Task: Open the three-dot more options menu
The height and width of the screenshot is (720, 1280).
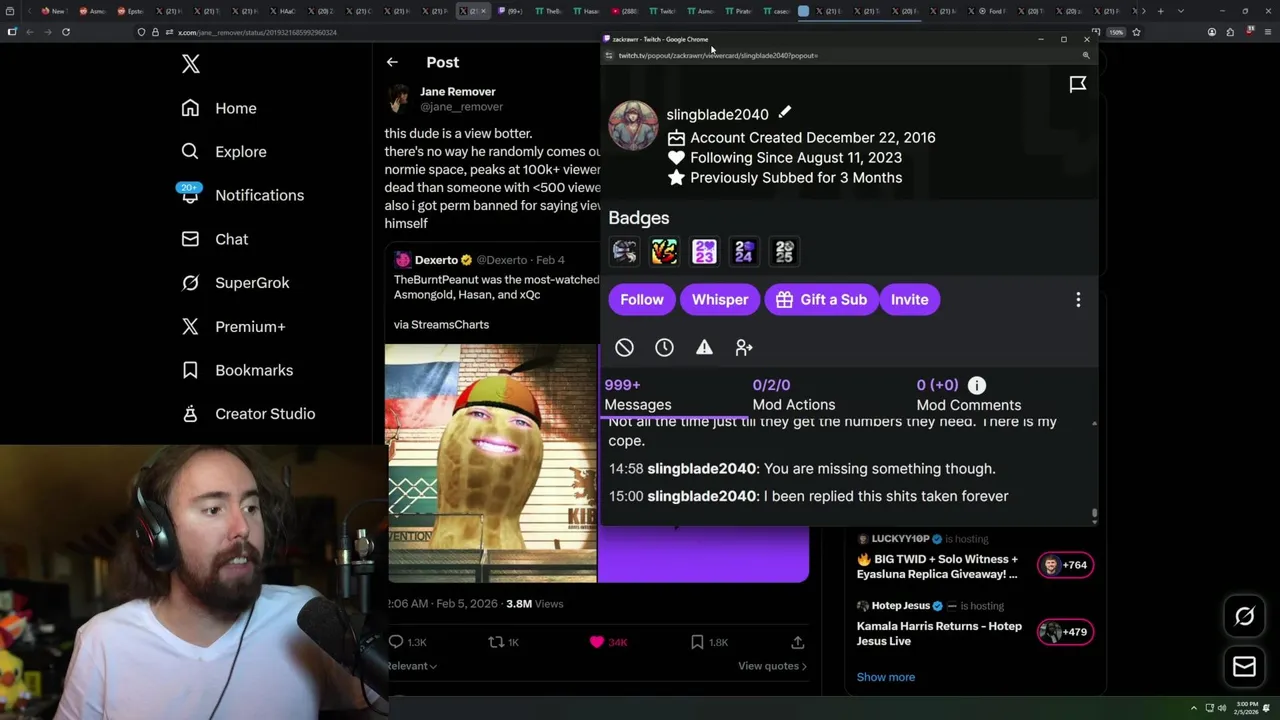Action: [1078, 300]
